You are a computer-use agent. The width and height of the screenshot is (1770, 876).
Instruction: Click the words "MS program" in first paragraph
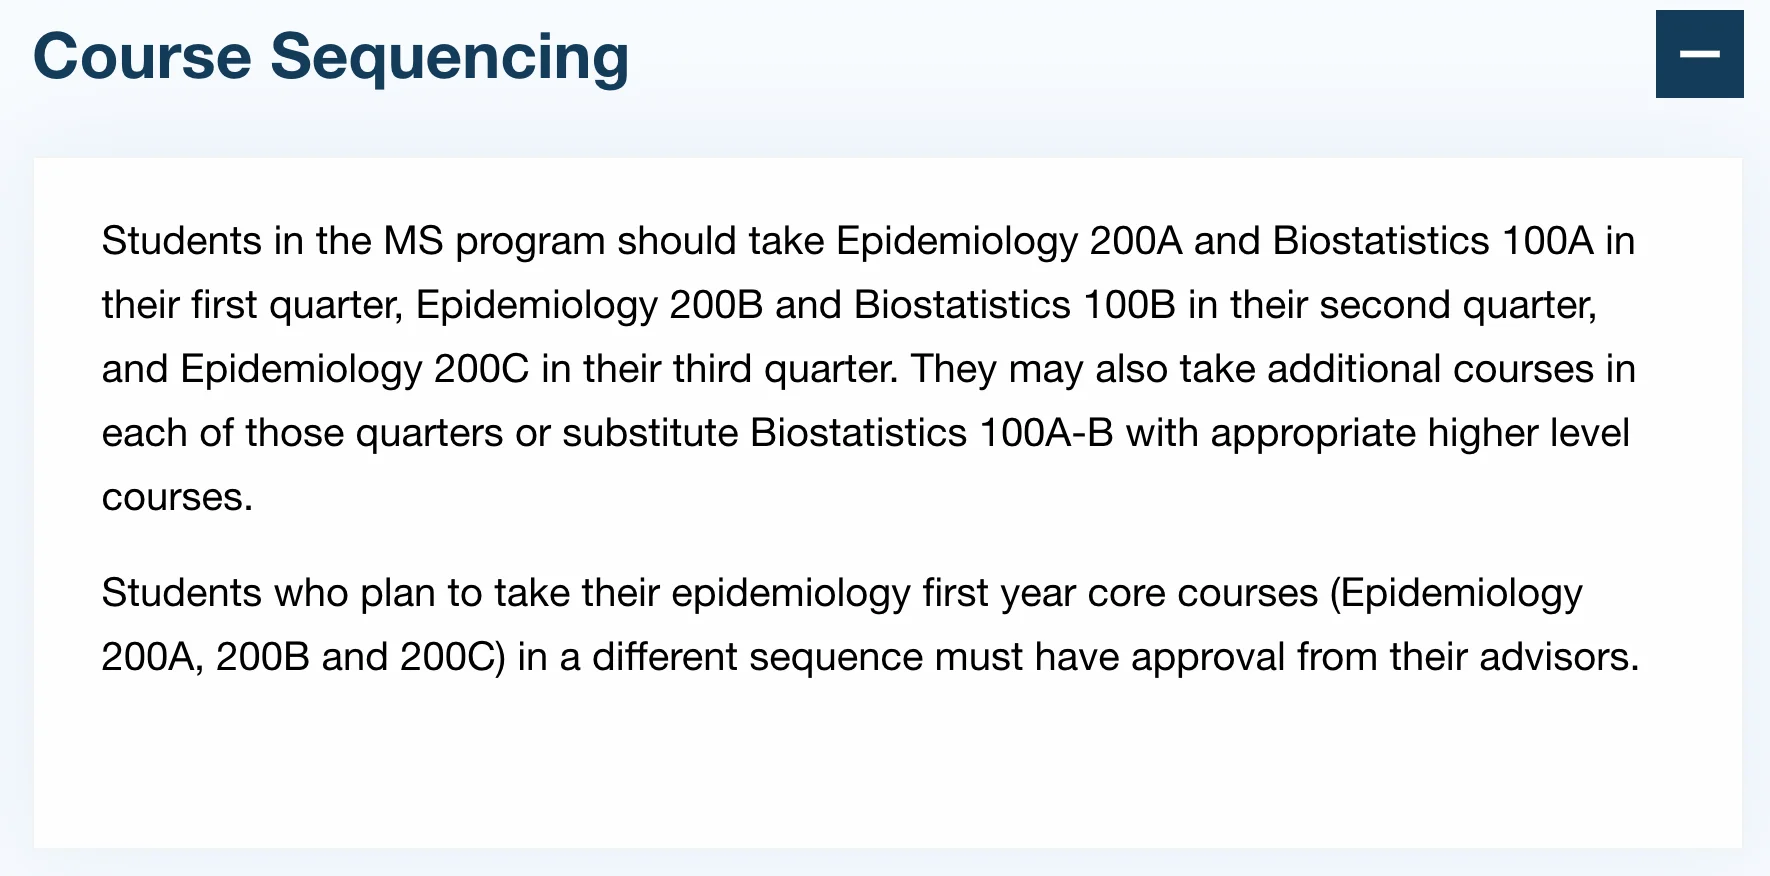(494, 242)
